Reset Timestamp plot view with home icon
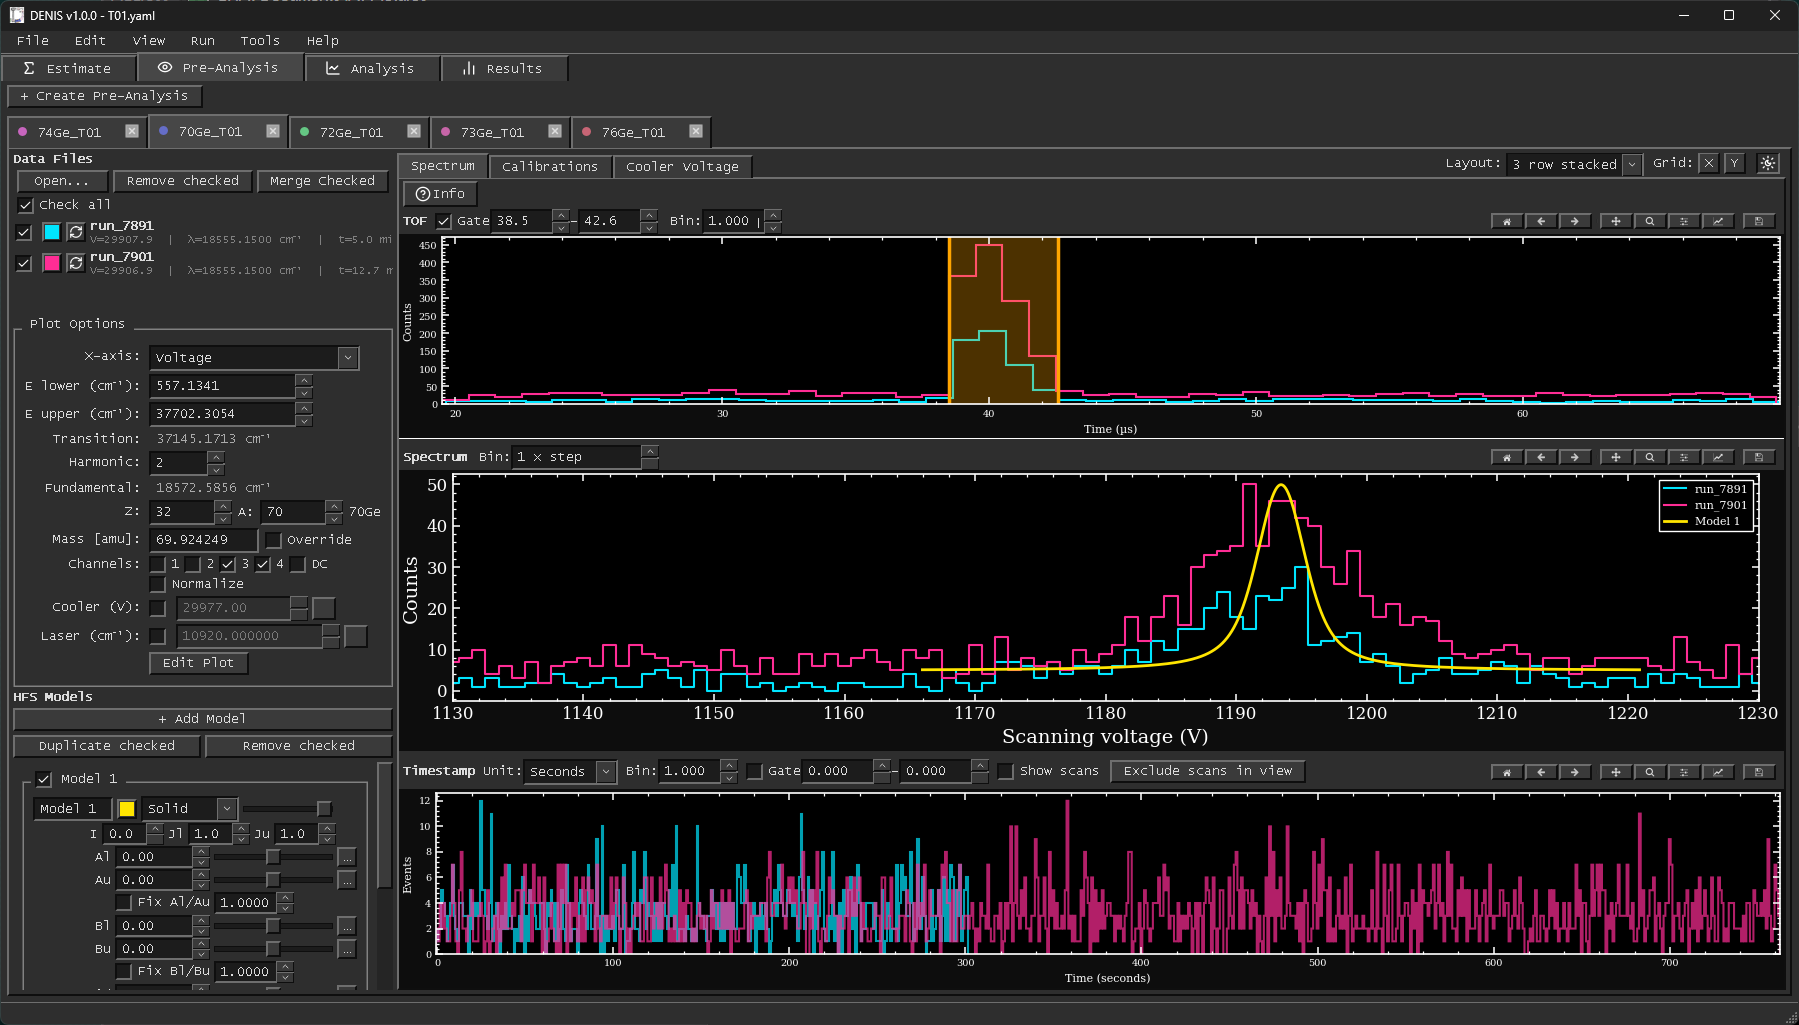 pyautogui.click(x=1507, y=772)
